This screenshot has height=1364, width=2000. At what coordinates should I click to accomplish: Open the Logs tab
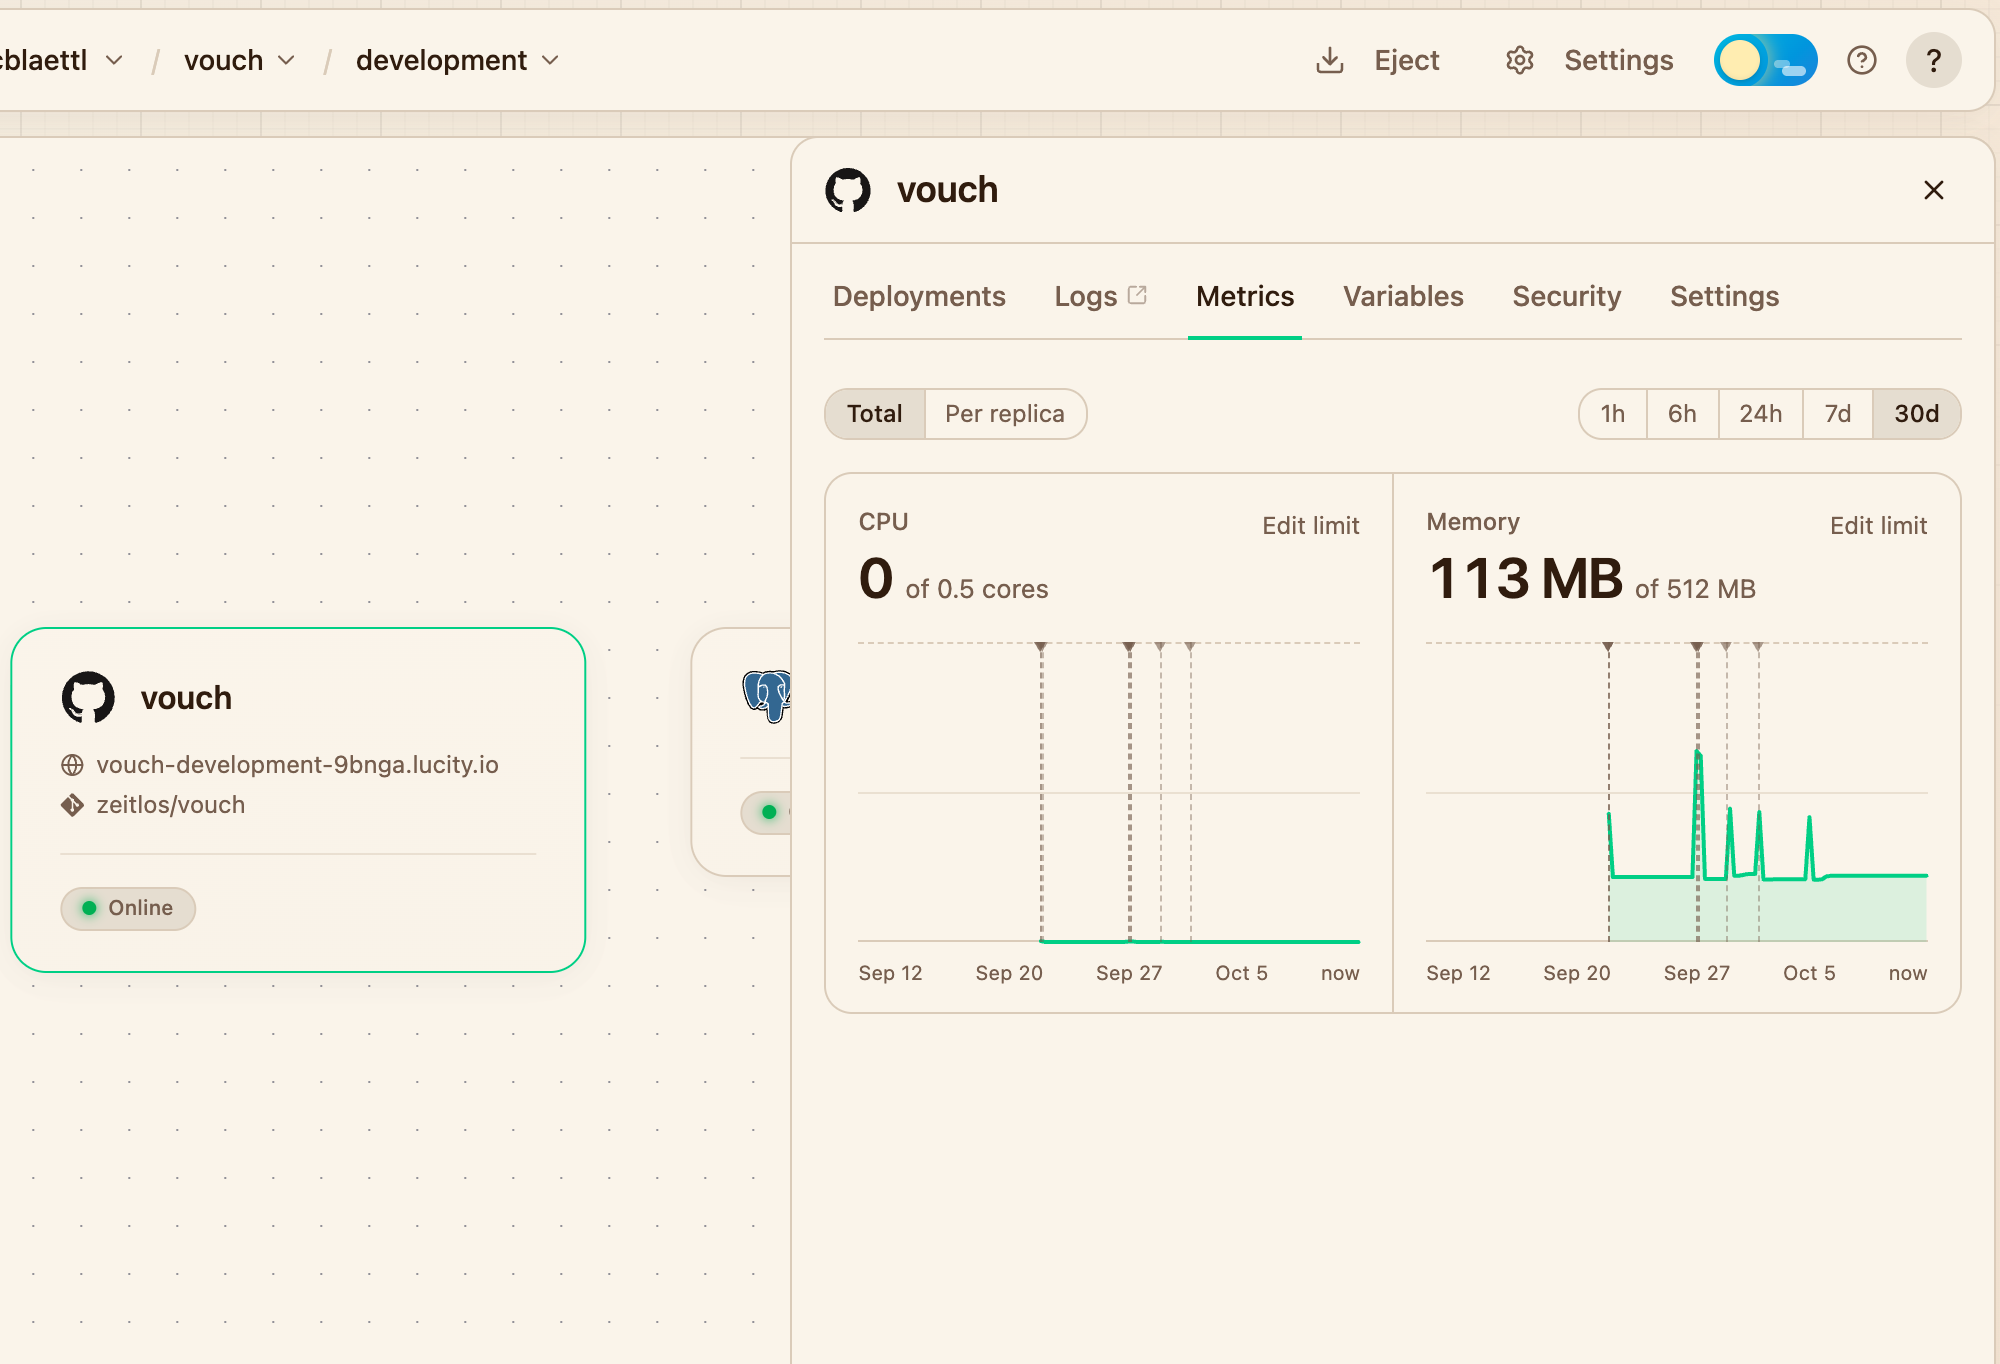pos(1086,296)
